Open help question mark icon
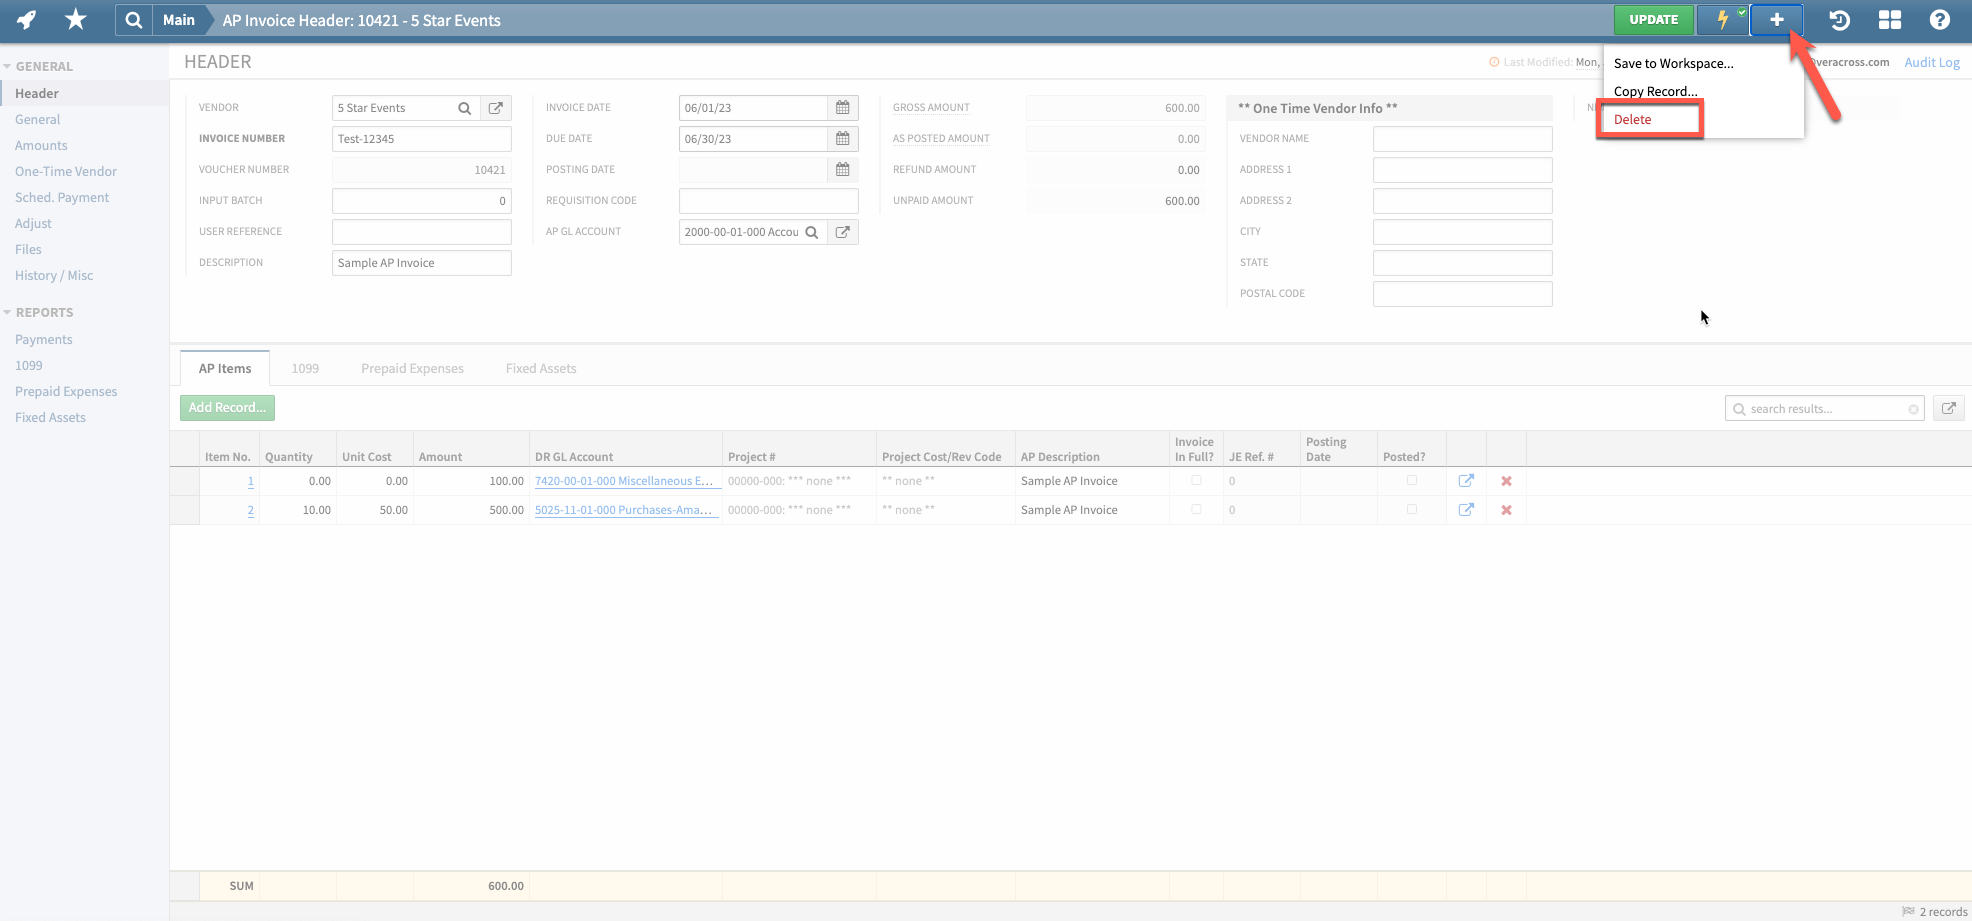Image resolution: width=1972 pixels, height=921 pixels. coord(1939,20)
